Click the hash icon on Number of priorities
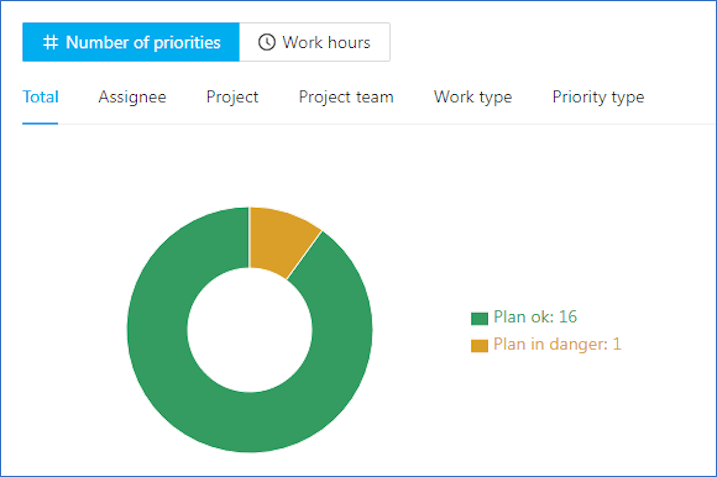 click(50, 42)
